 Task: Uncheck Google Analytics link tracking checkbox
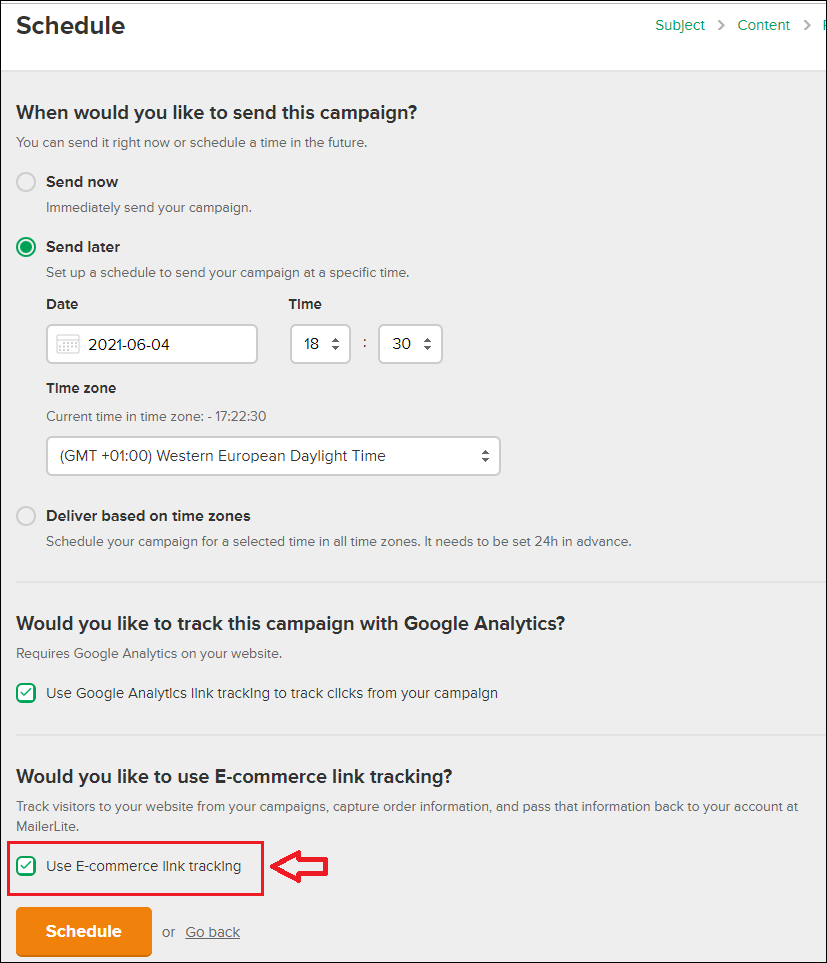tap(26, 693)
